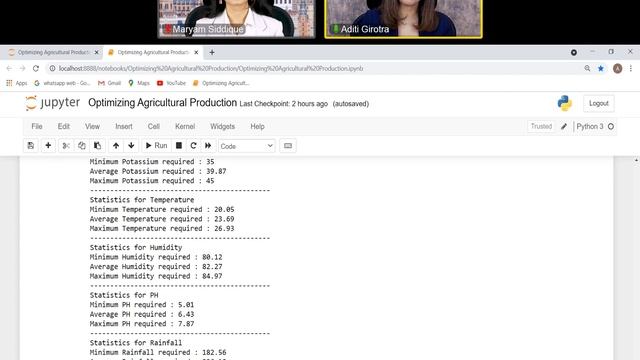Click the Python logo icon
640x360 pixels.
coord(565,103)
